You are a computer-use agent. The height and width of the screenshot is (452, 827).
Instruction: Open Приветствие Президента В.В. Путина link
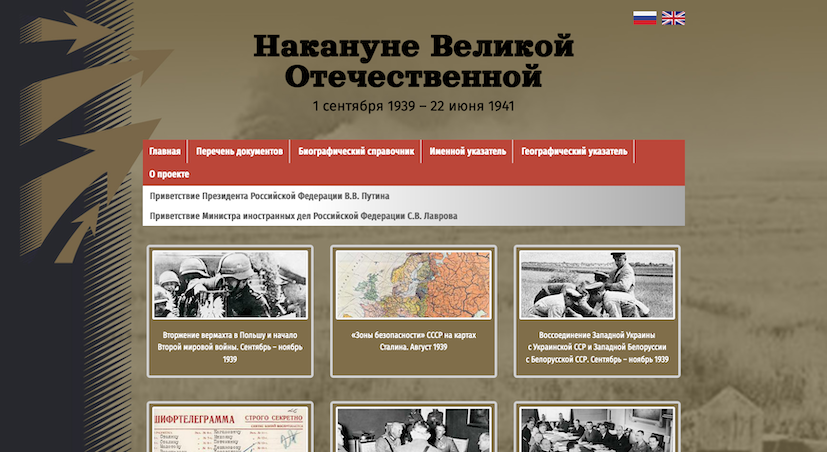pyautogui.click(x=269, y=196)
